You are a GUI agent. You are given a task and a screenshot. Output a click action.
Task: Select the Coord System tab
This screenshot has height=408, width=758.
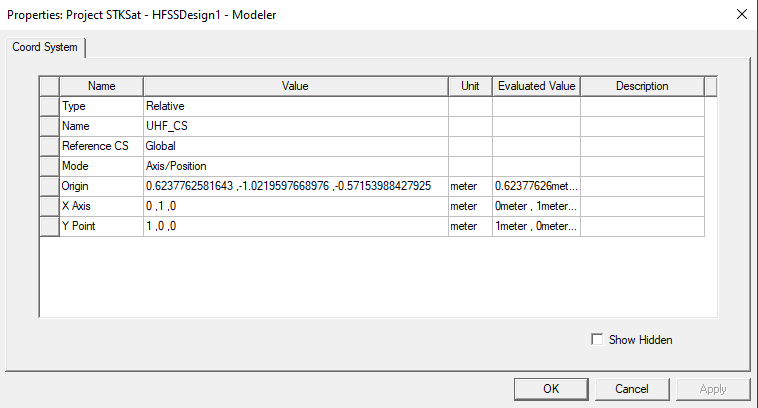pyautogui.click(x=46, y=48)
